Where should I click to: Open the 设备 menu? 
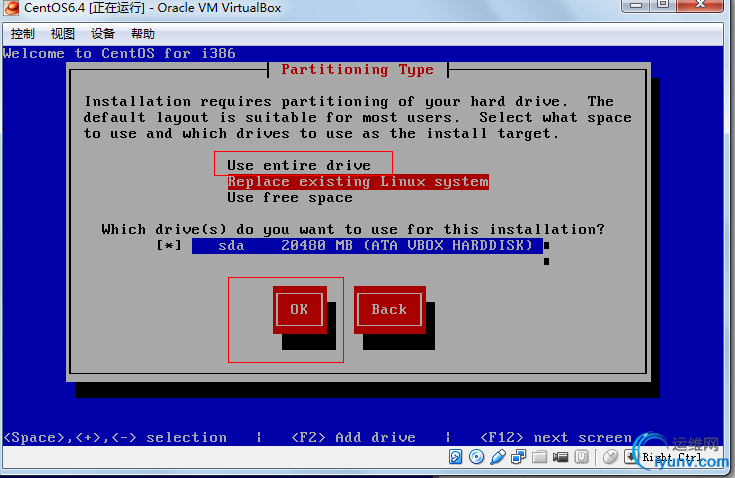(103, 34)
